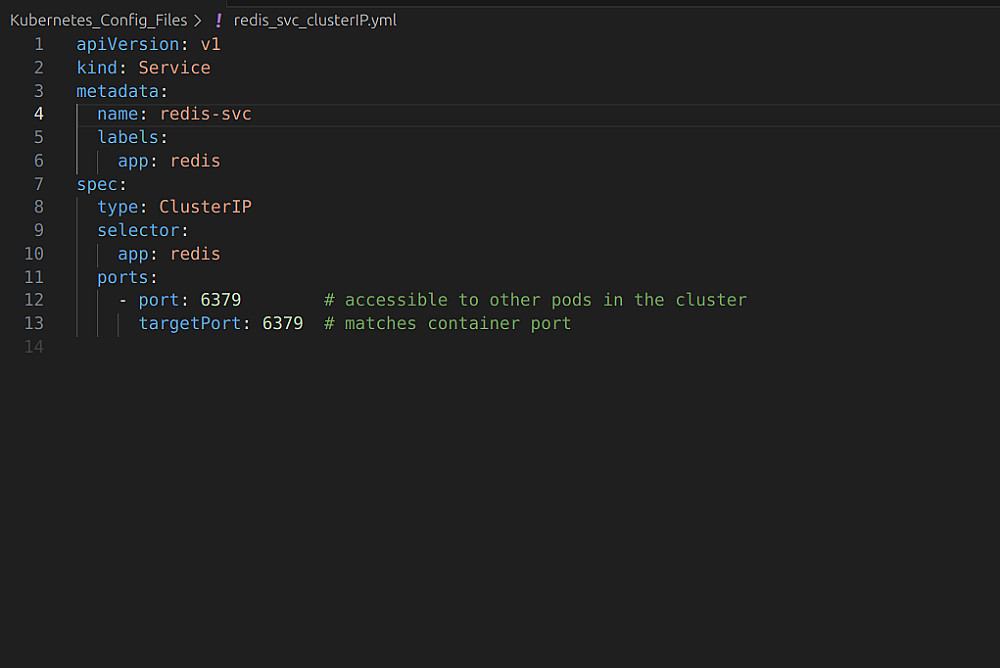Click the ports key on line 11
The image size is (1000, 668).
tap(122, 277)
